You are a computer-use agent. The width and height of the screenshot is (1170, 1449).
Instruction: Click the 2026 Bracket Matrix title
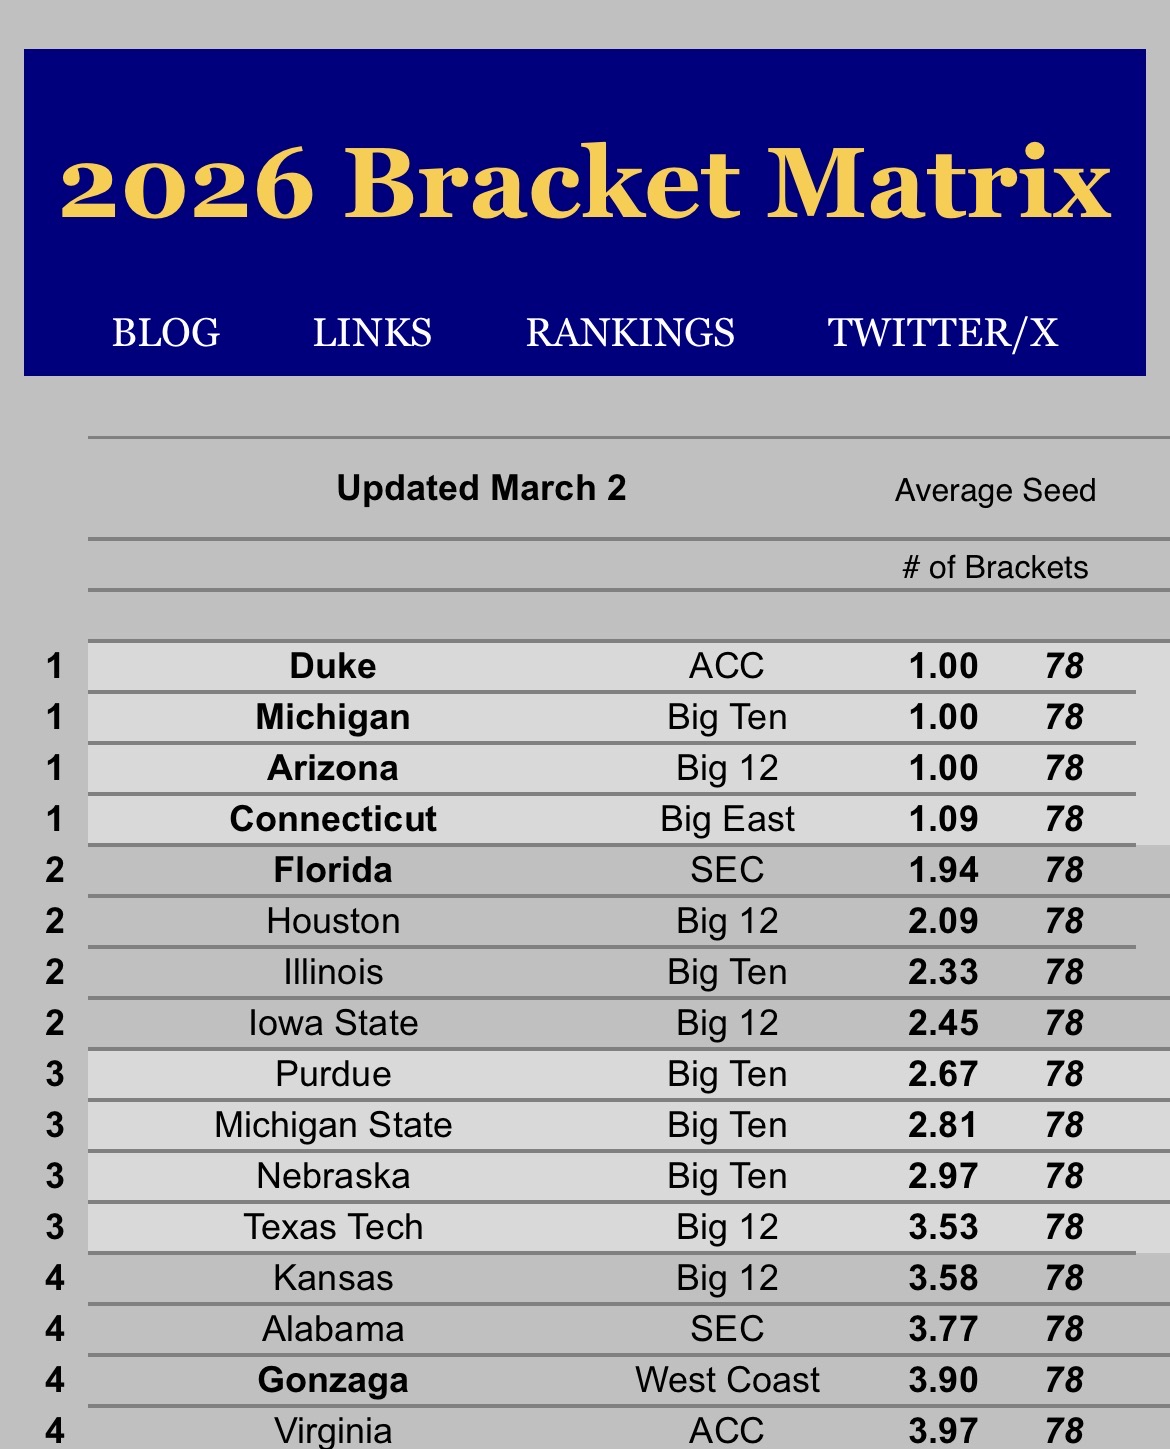click(x=585, y=183)
